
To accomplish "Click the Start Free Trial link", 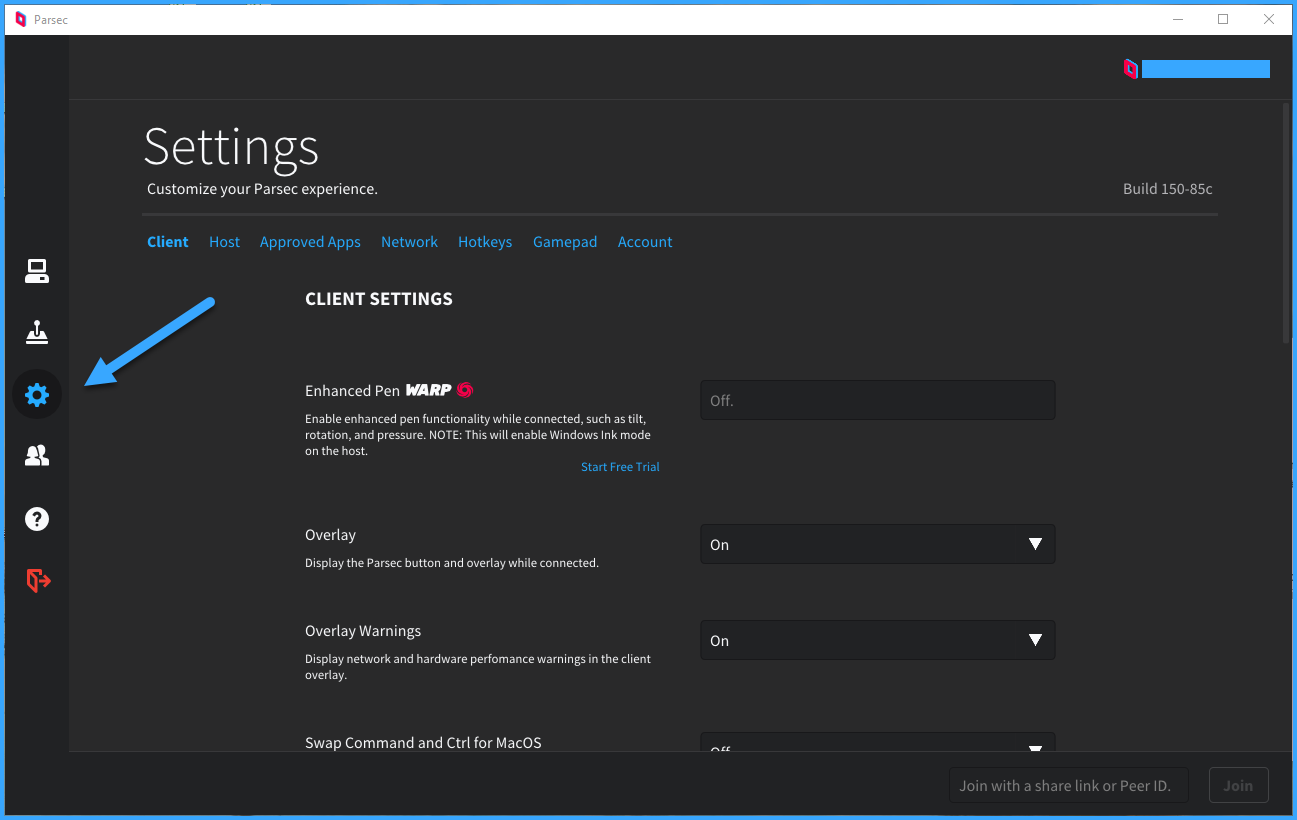I will pyautogui.click(x=620, y=467).
